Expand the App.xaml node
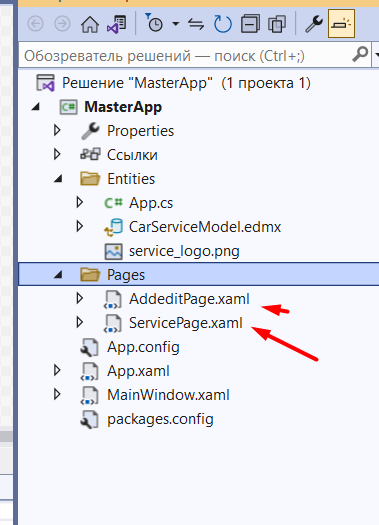Viewport: 379px width, 525px height. pos(57,371)
